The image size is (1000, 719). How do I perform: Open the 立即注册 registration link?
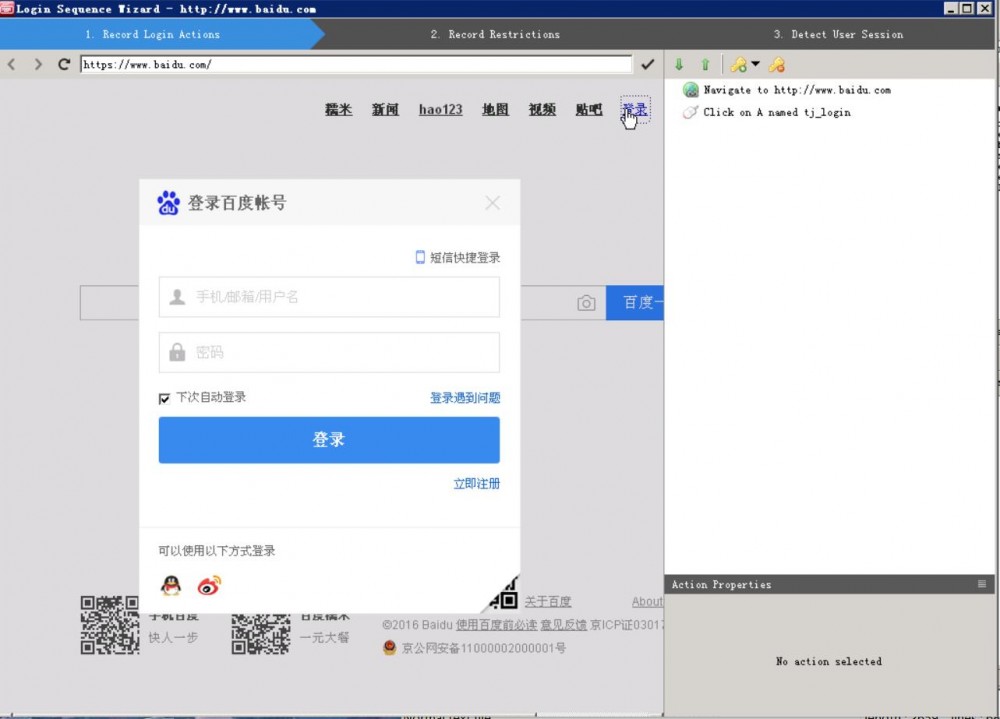477,483
